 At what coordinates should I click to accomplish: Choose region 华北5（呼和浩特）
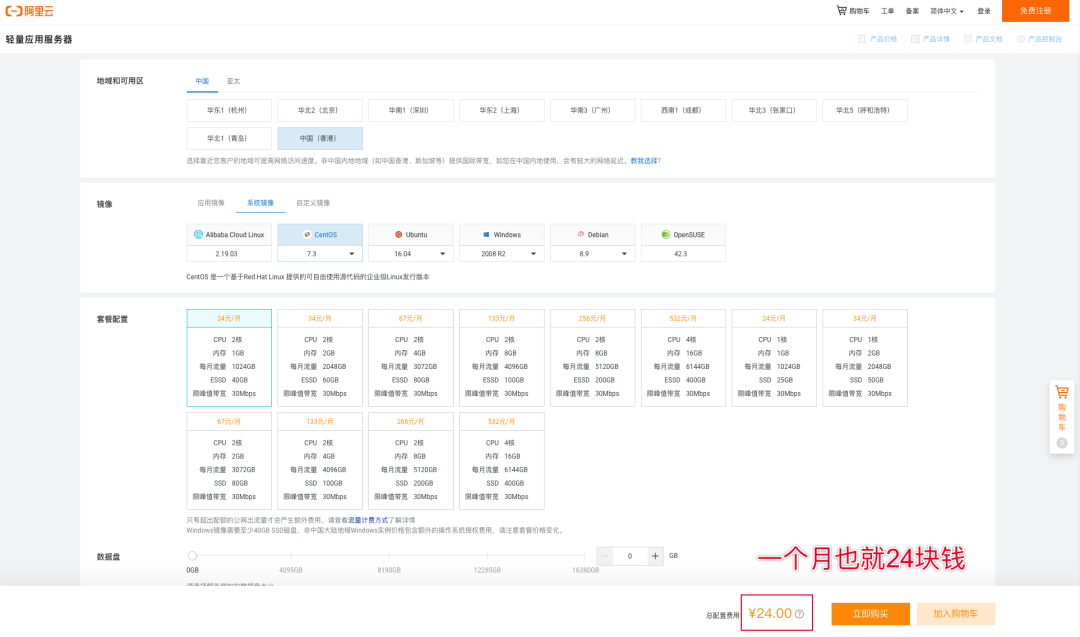click(x=865, y=110)
